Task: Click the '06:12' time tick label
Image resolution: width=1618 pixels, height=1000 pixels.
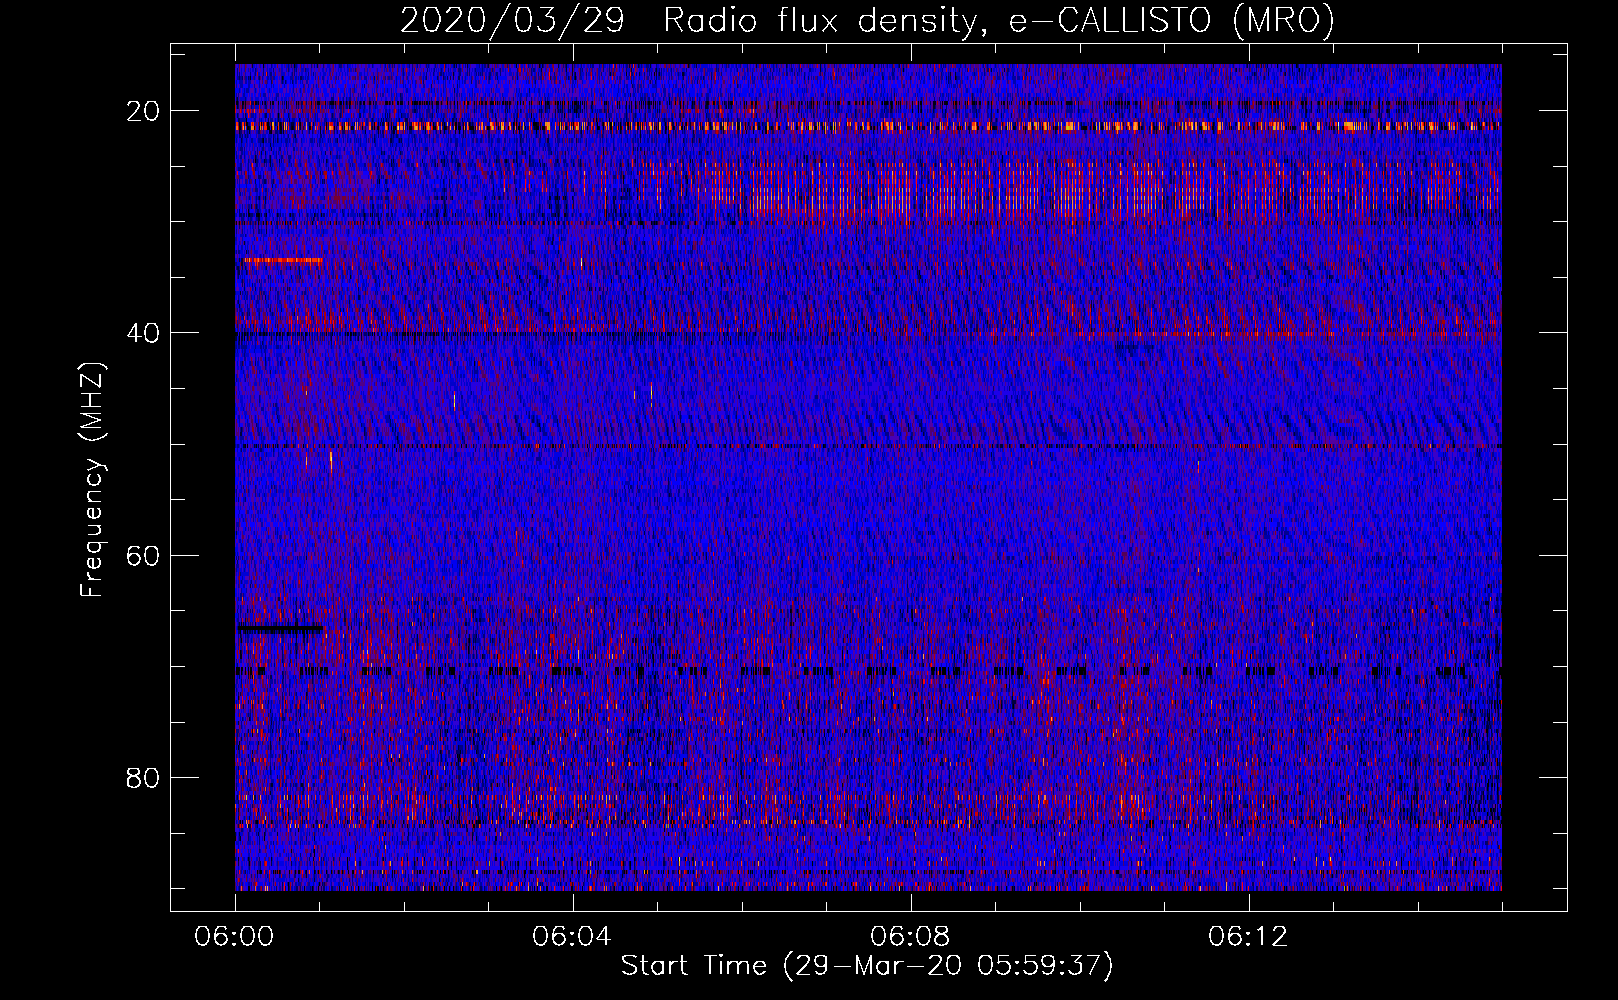Action: (1248, 937)
